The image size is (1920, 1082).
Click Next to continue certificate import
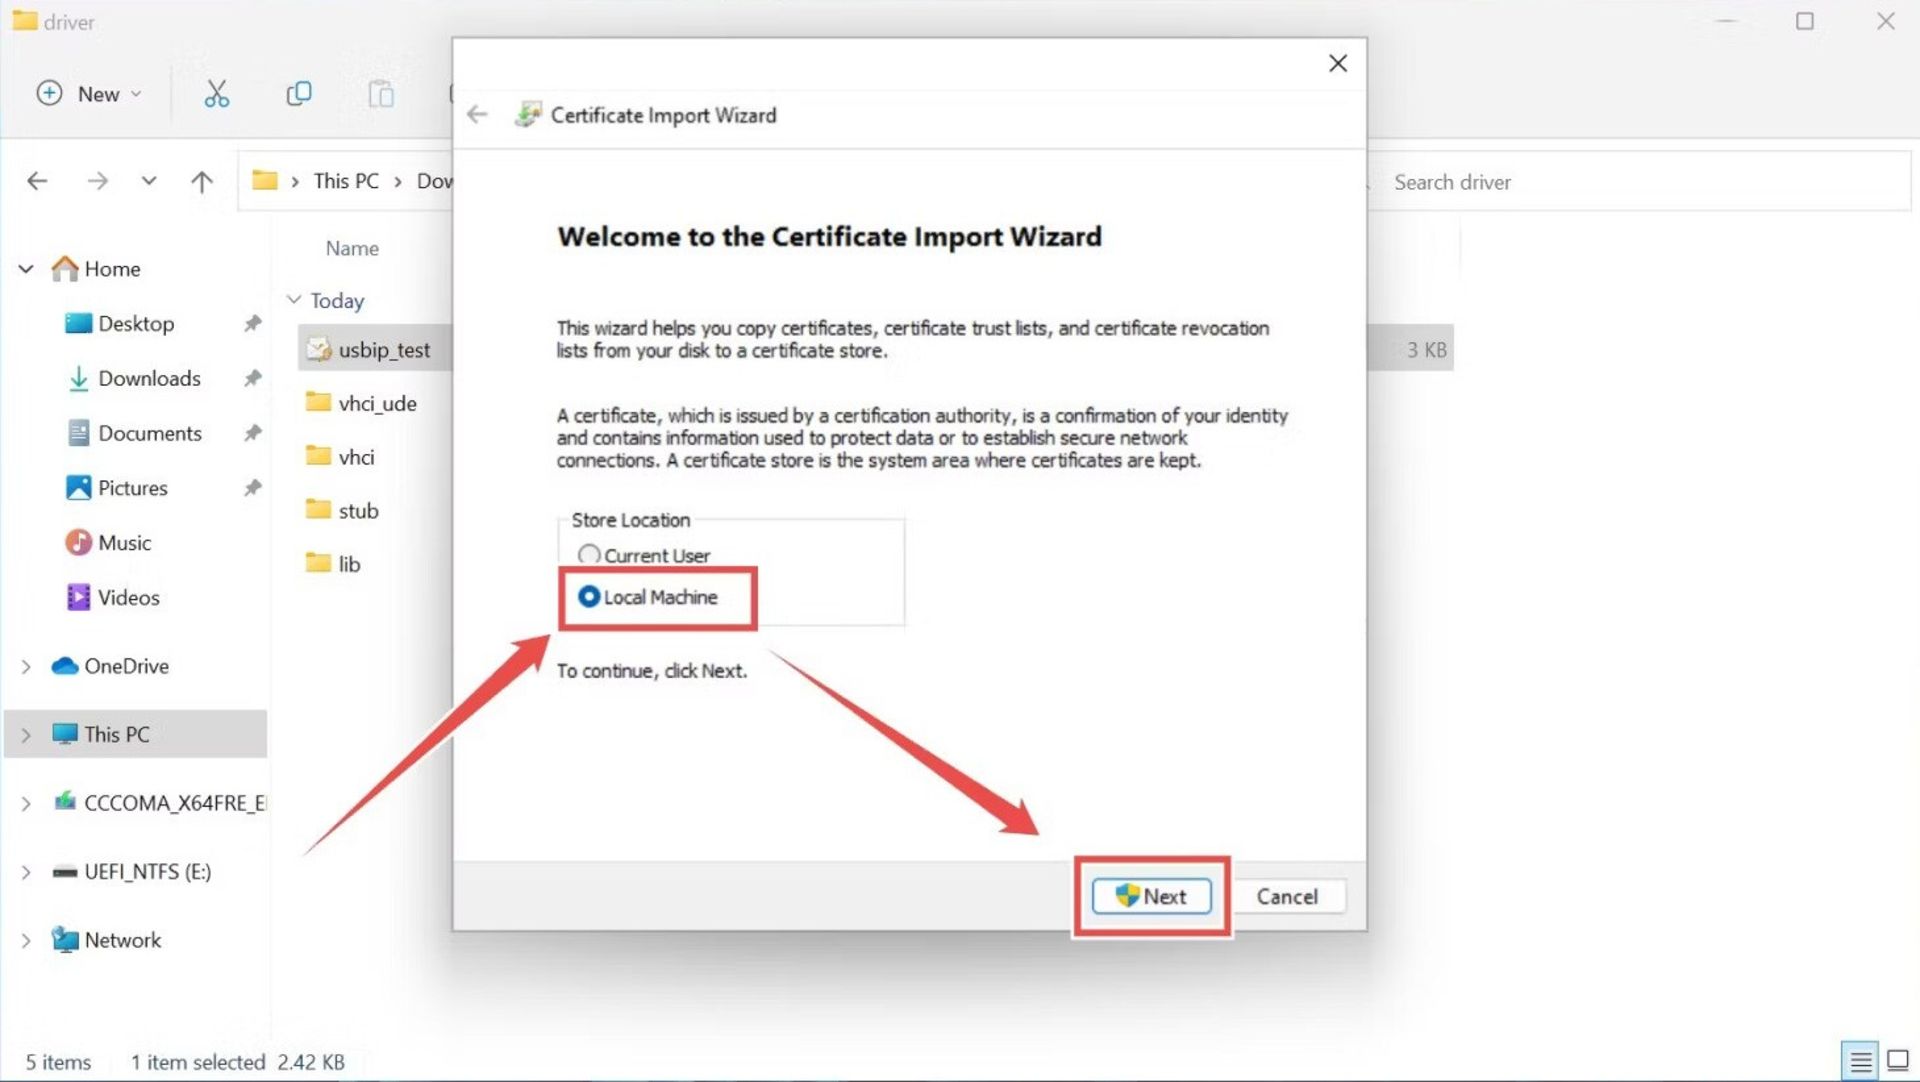pyautogui.click(x=1151, y=896)
